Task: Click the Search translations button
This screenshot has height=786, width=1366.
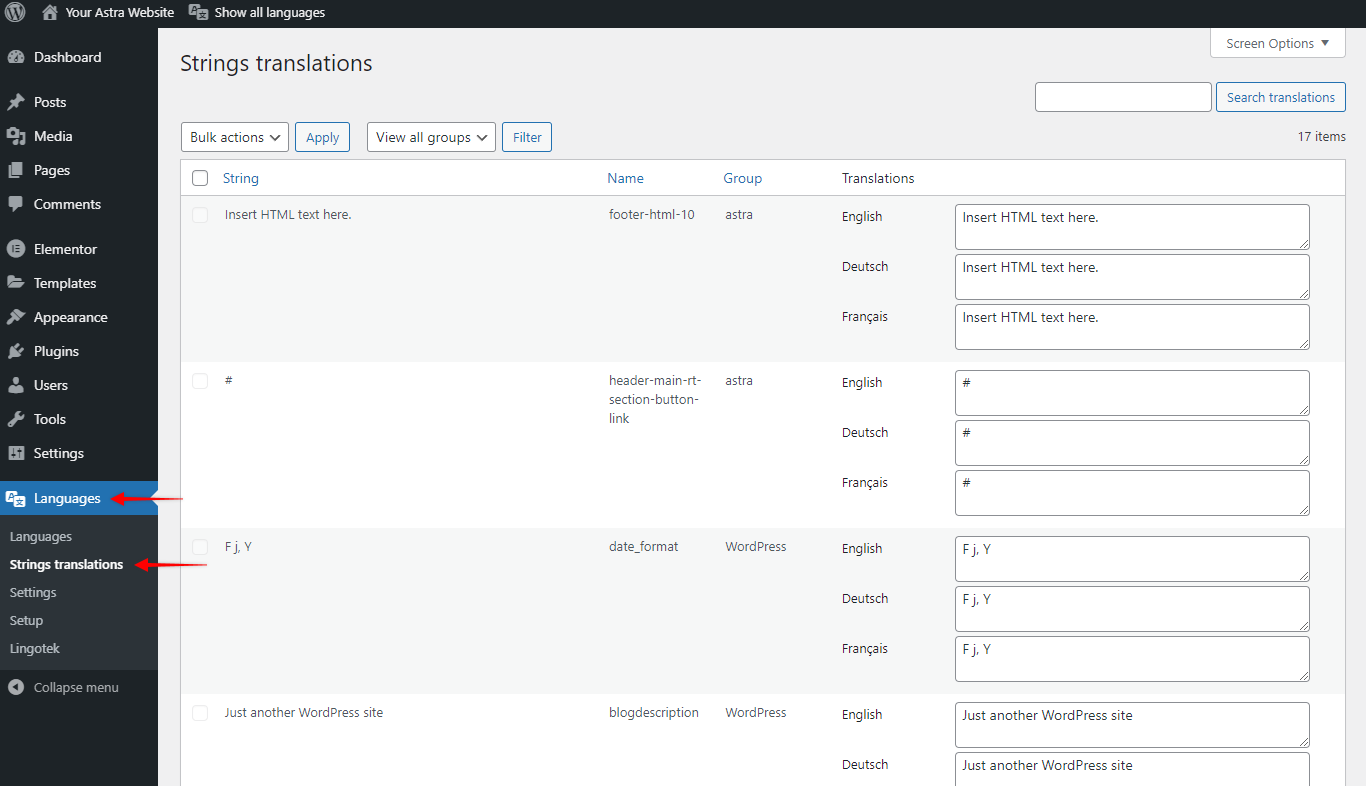Action: (x=1280, y=97)
